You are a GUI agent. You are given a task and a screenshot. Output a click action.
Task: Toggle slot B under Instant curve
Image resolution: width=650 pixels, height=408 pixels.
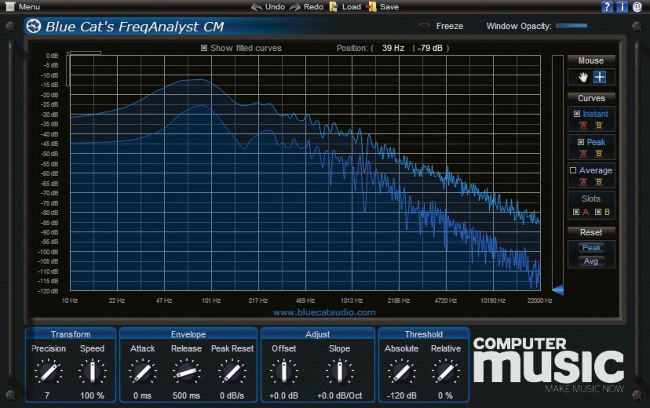pos(599,125)
